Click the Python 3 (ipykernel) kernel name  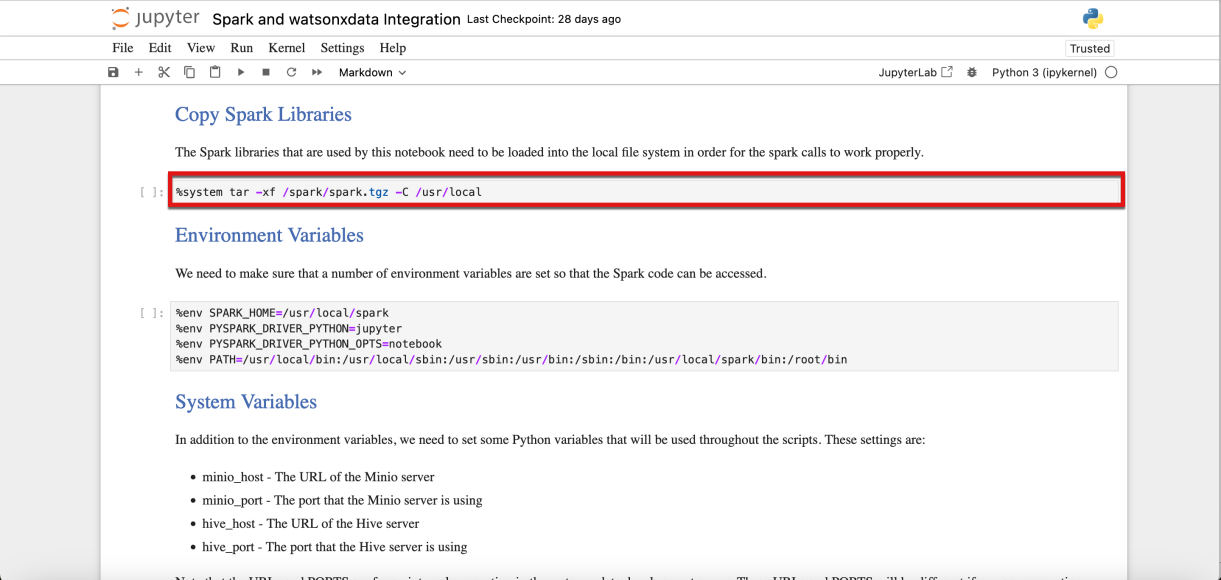[x=1044, y=72]
